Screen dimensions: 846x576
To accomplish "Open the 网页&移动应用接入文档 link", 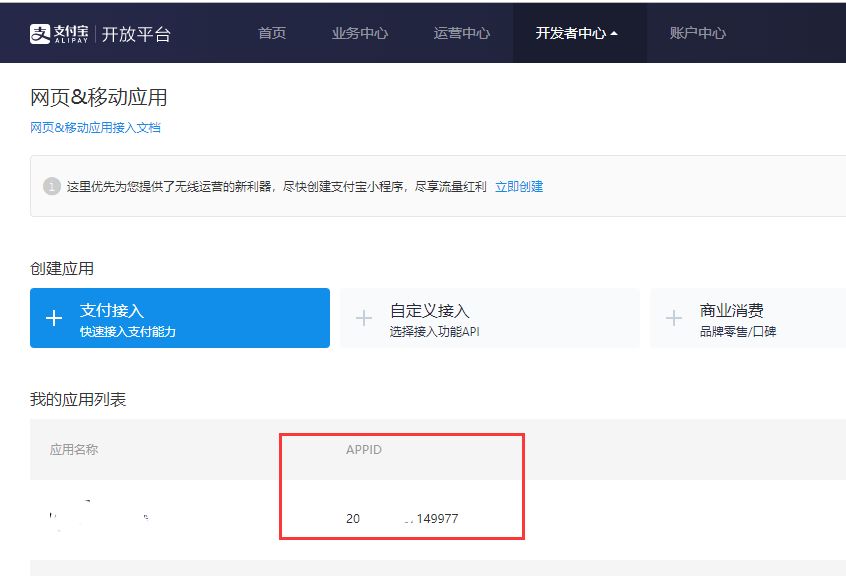I will (x=95, y=128).
